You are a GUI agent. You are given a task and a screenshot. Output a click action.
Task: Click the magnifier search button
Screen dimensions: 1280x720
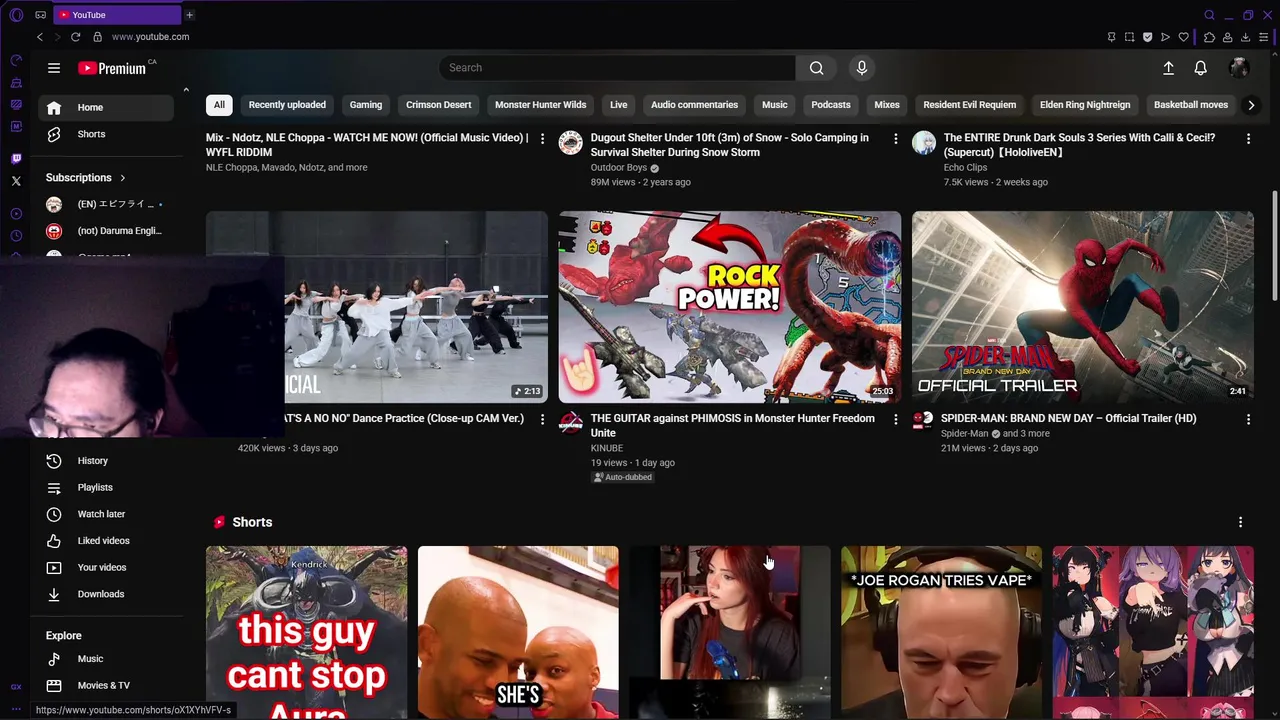(x=817, y=68)
